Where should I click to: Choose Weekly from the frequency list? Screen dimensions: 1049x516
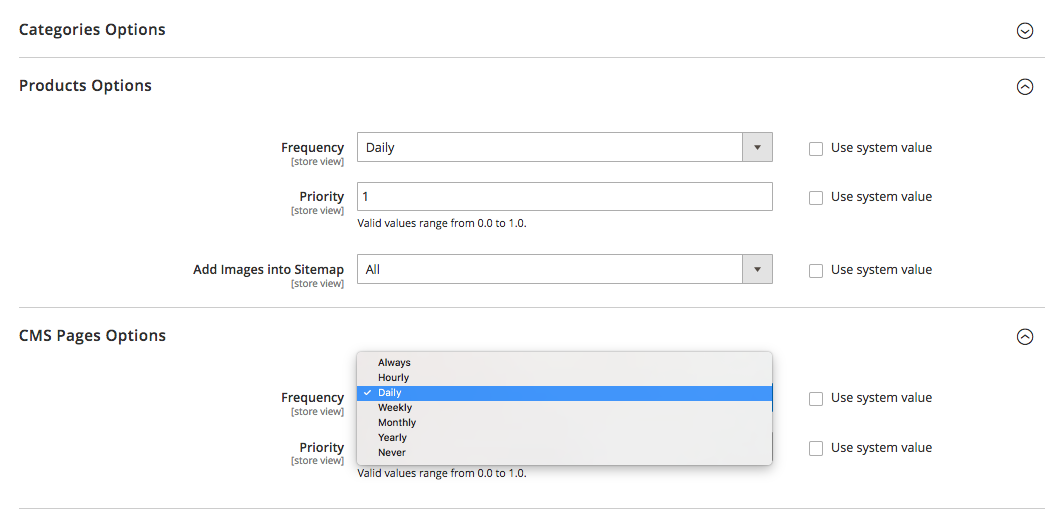point(394,408)
